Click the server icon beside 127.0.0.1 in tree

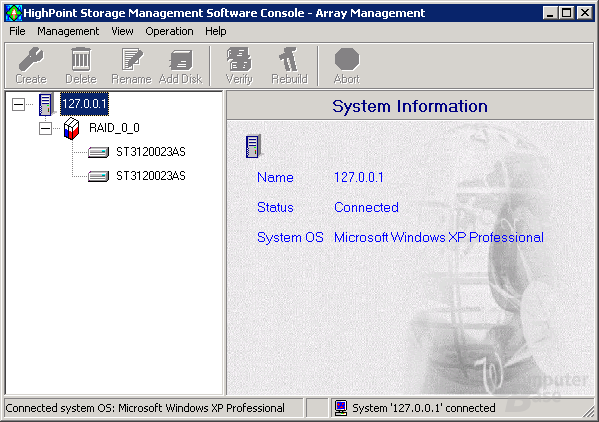coord(46,104)
